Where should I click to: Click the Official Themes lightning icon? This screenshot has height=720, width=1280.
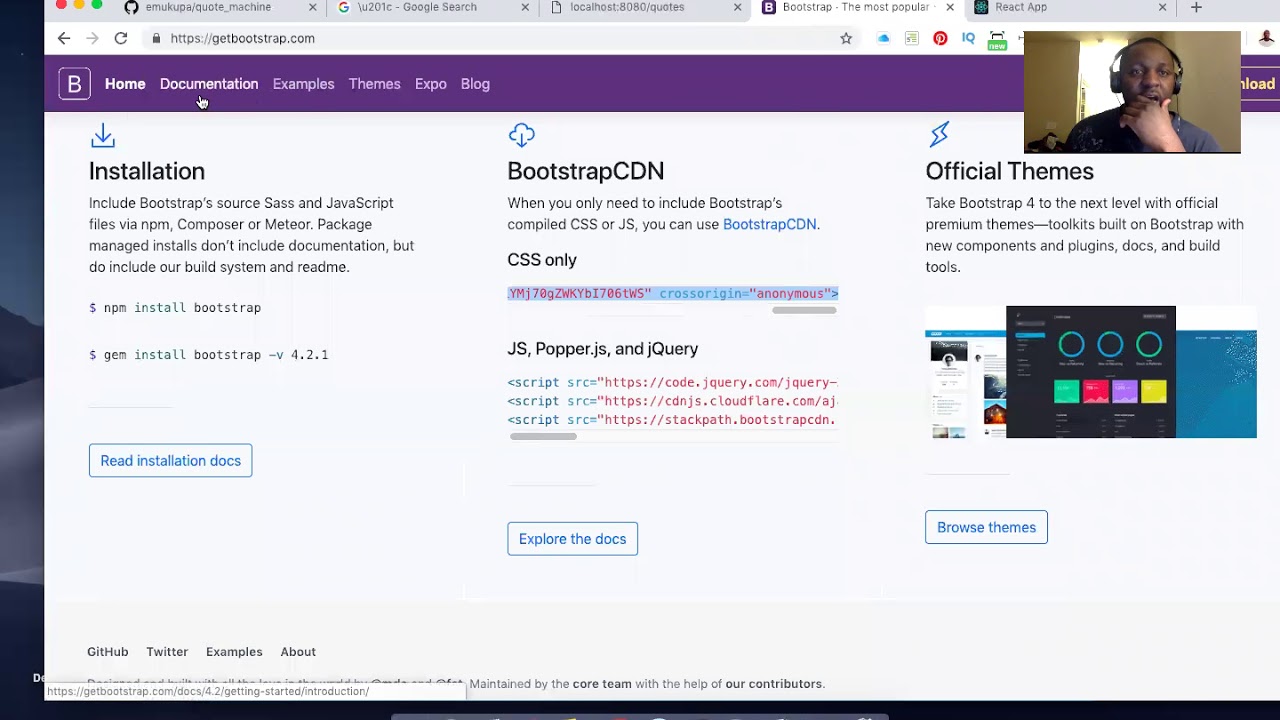[939, 134]
